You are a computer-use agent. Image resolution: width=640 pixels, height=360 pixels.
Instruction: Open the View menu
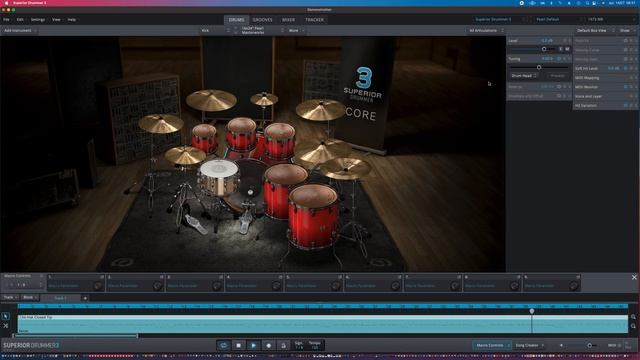point(56,20)
